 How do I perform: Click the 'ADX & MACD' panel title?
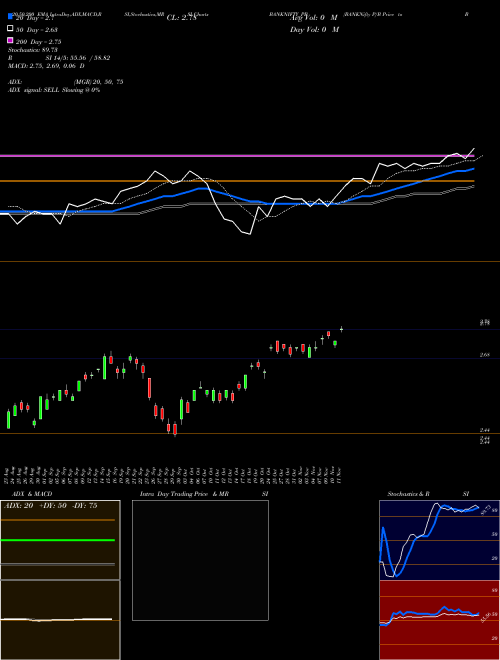pos(32,494)
